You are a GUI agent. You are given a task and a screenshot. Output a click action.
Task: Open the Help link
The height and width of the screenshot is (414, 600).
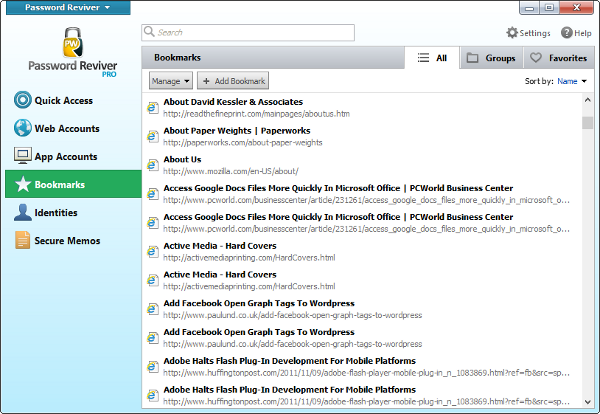(576, 33)
